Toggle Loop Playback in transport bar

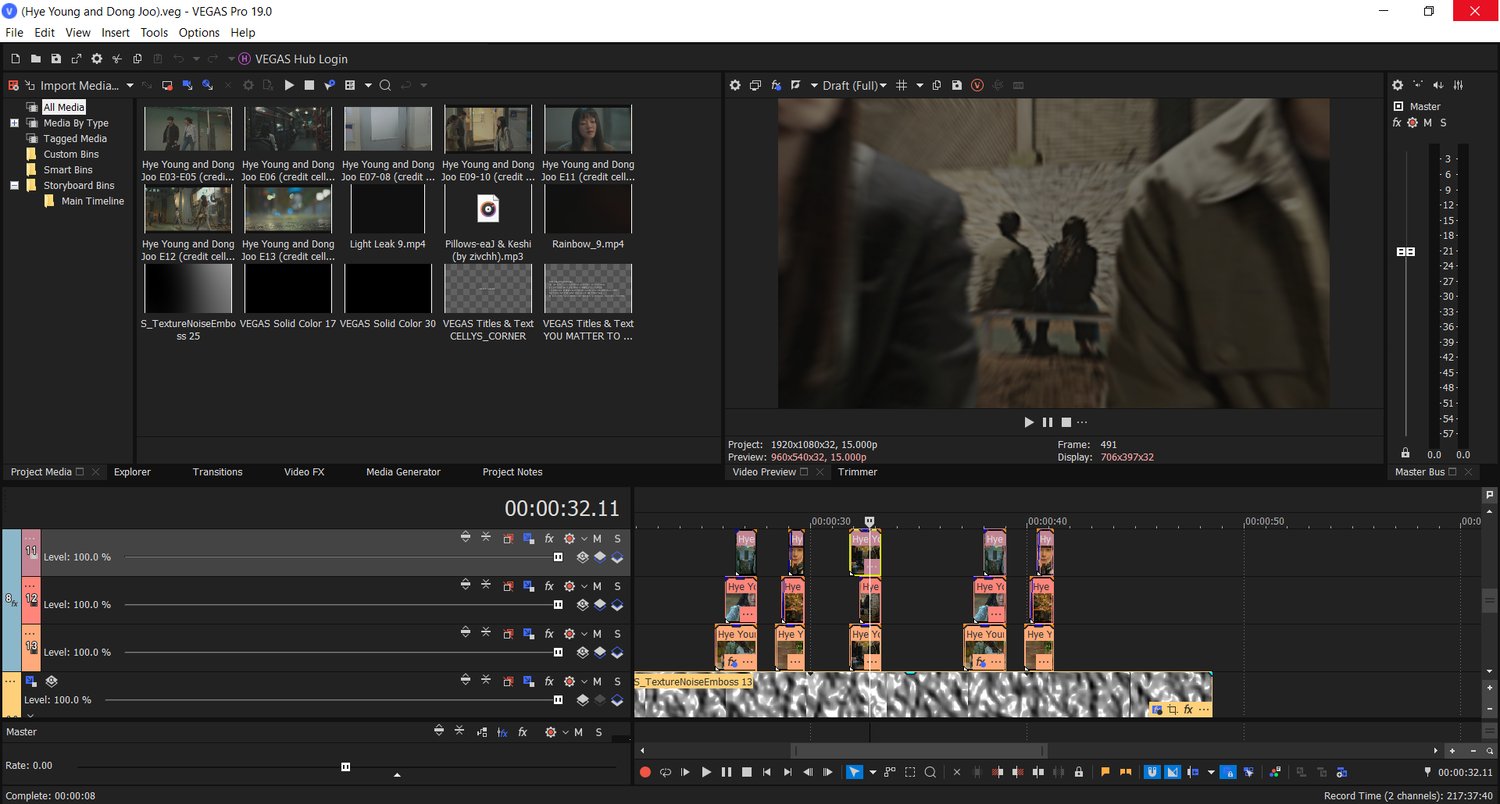coord(665,772)
